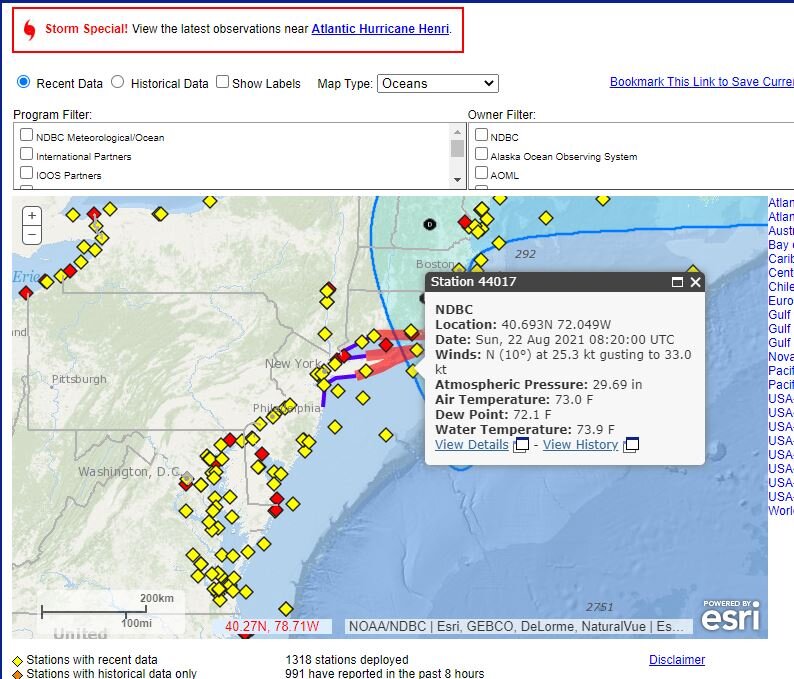The height and width of the screenshot is (679, 794).
Task: Open the View History link
Action: pyautogui.click(x=580, y=445)
